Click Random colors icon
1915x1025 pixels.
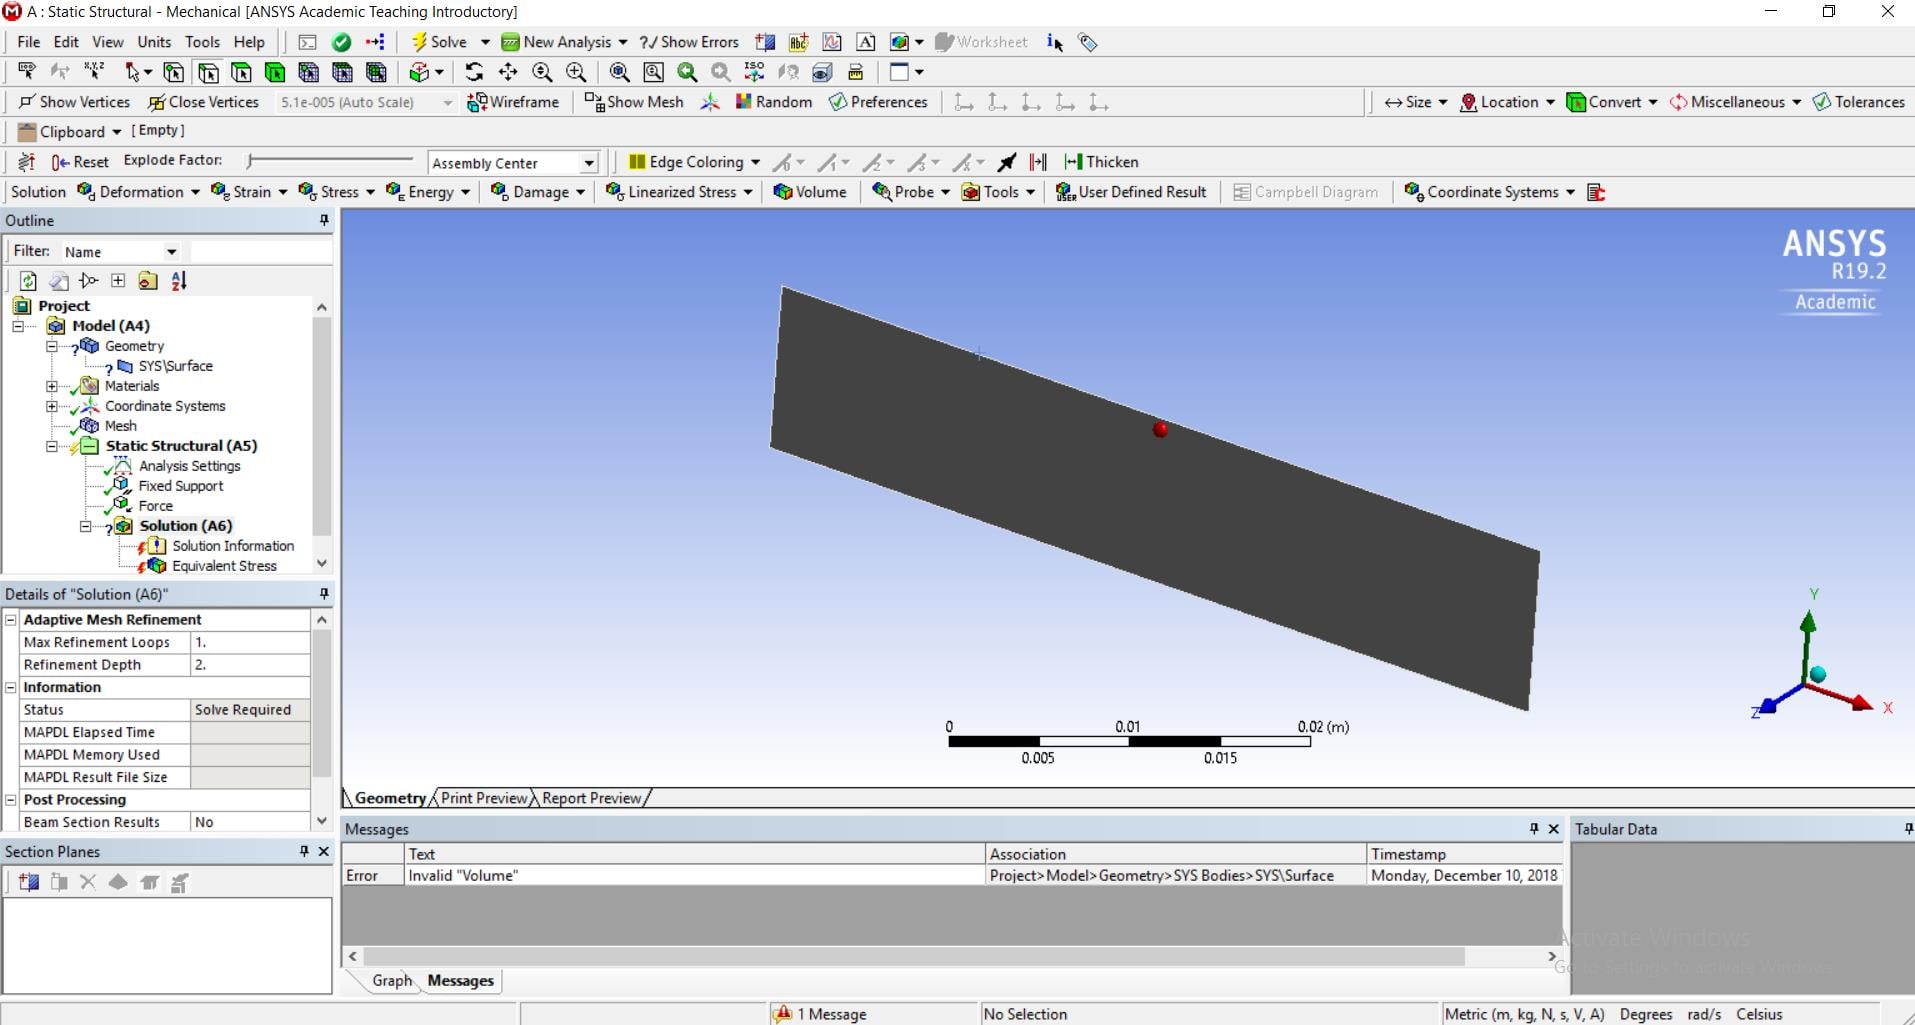click(773, 102)
